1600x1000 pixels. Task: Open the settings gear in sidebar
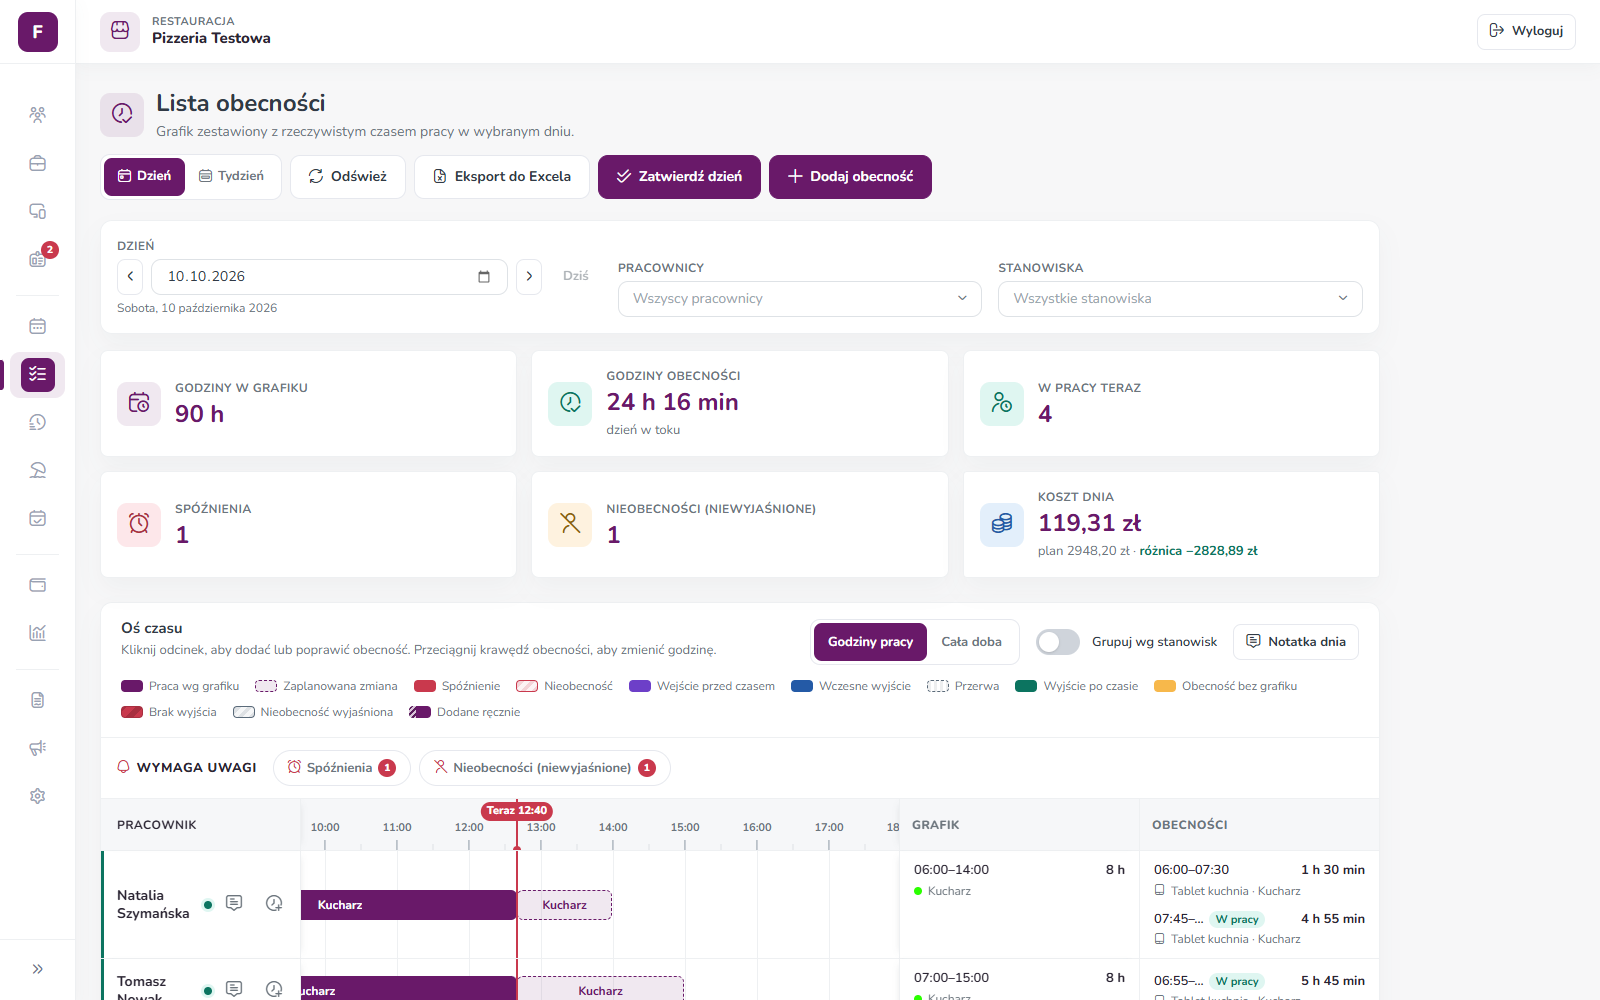point(37,796)
